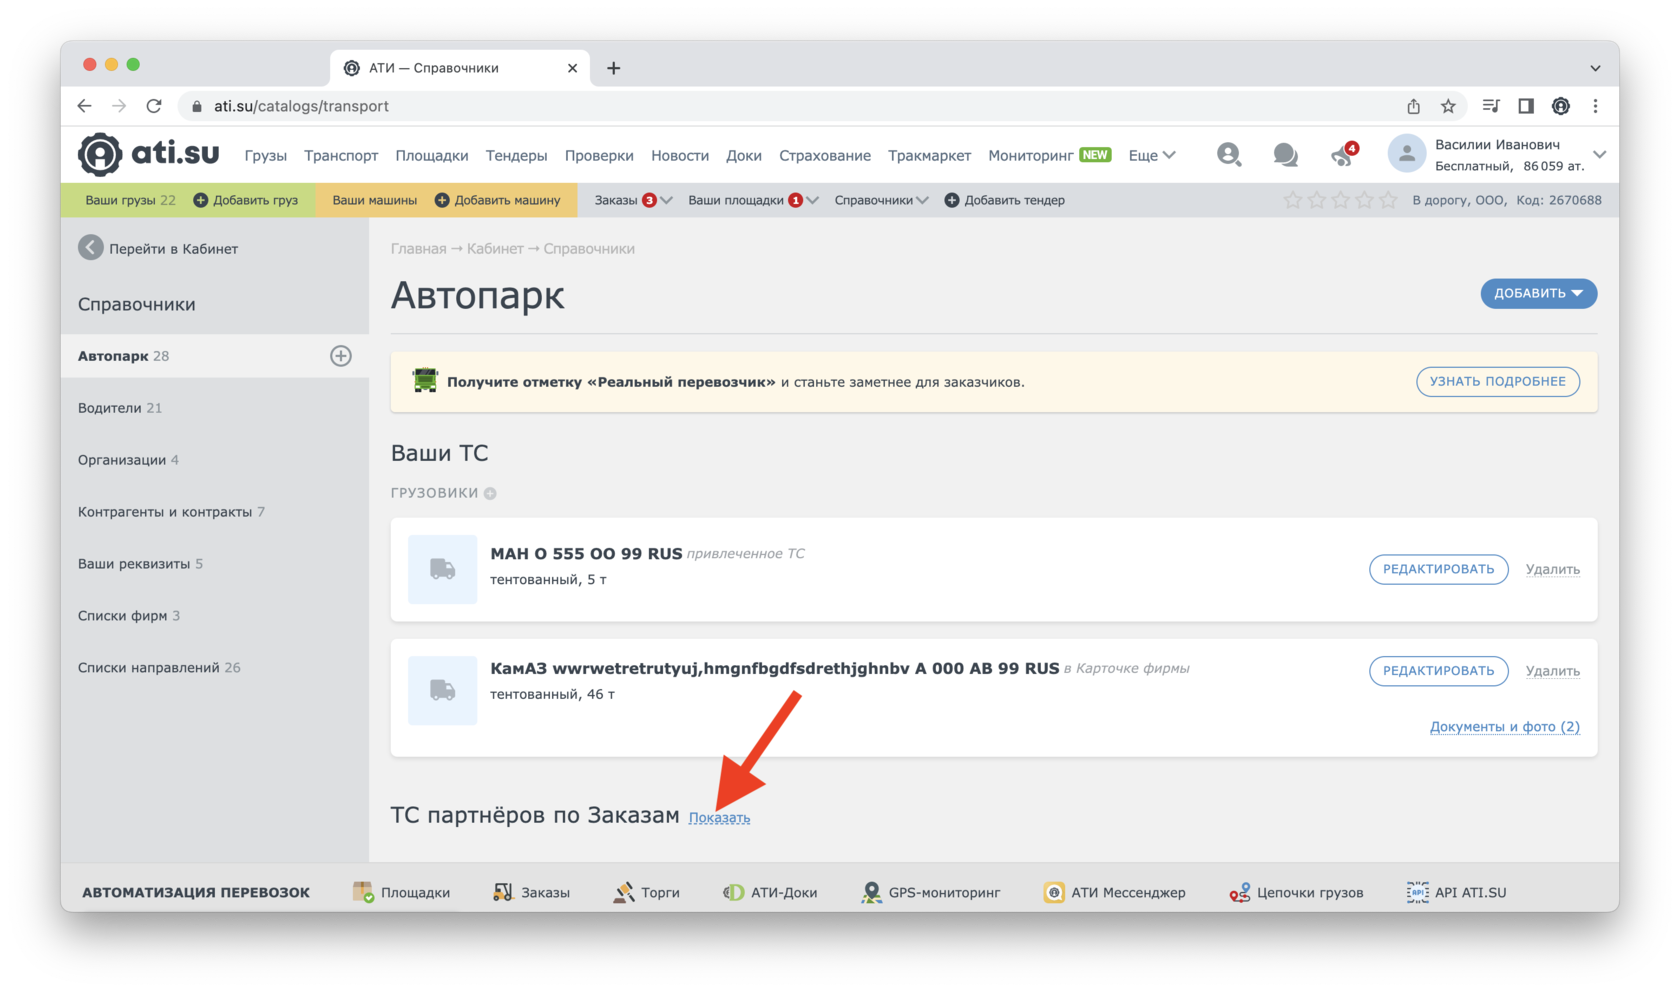Open Торги in automation footer
1680x992 pixels.
pyautogui.click(x=646, y=892)
